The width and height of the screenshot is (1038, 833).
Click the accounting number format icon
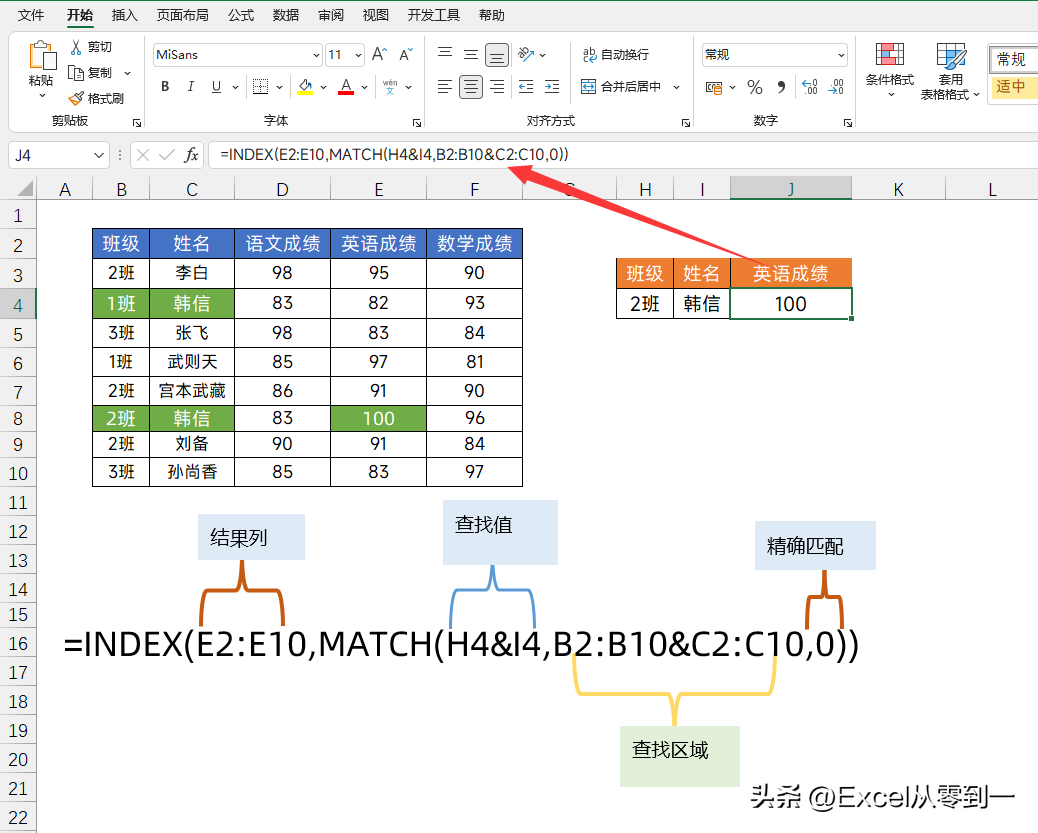coord(714,87)
